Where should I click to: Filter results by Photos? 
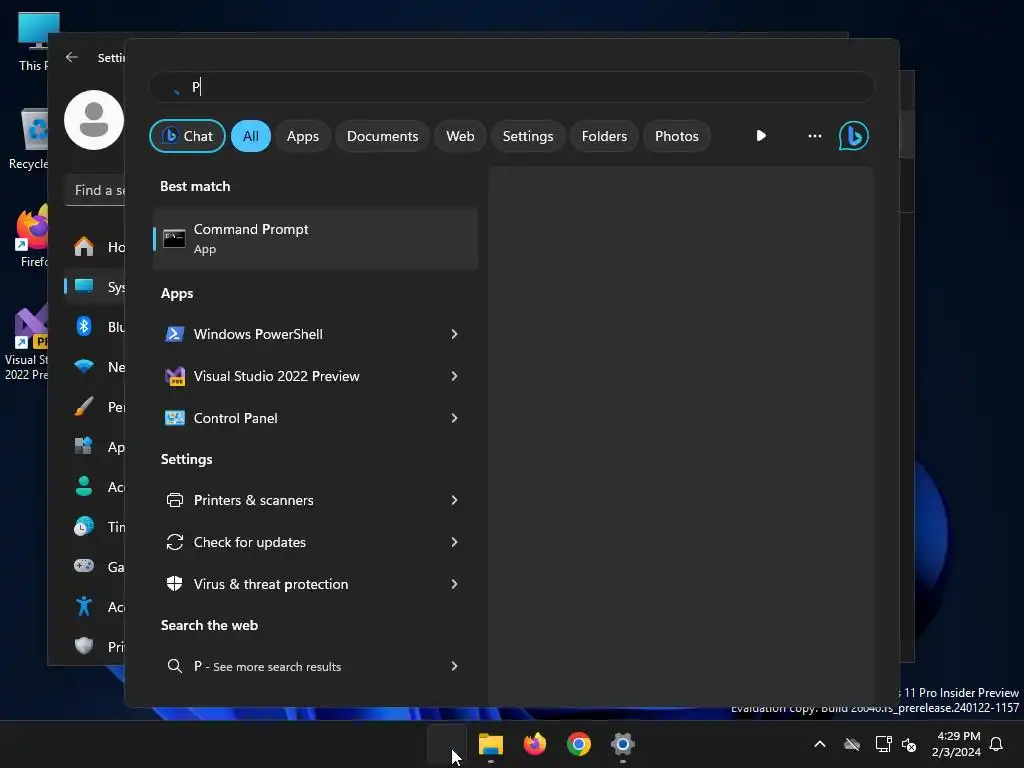(x=677, y=136)
